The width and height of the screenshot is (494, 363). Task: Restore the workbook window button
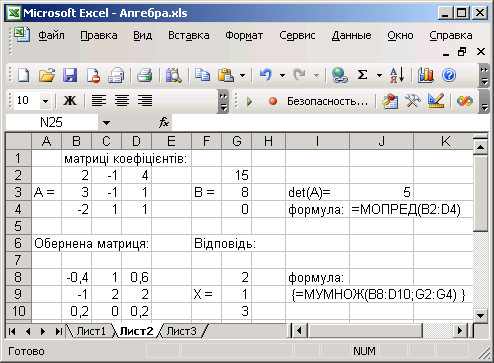click(x=462, y=52)
